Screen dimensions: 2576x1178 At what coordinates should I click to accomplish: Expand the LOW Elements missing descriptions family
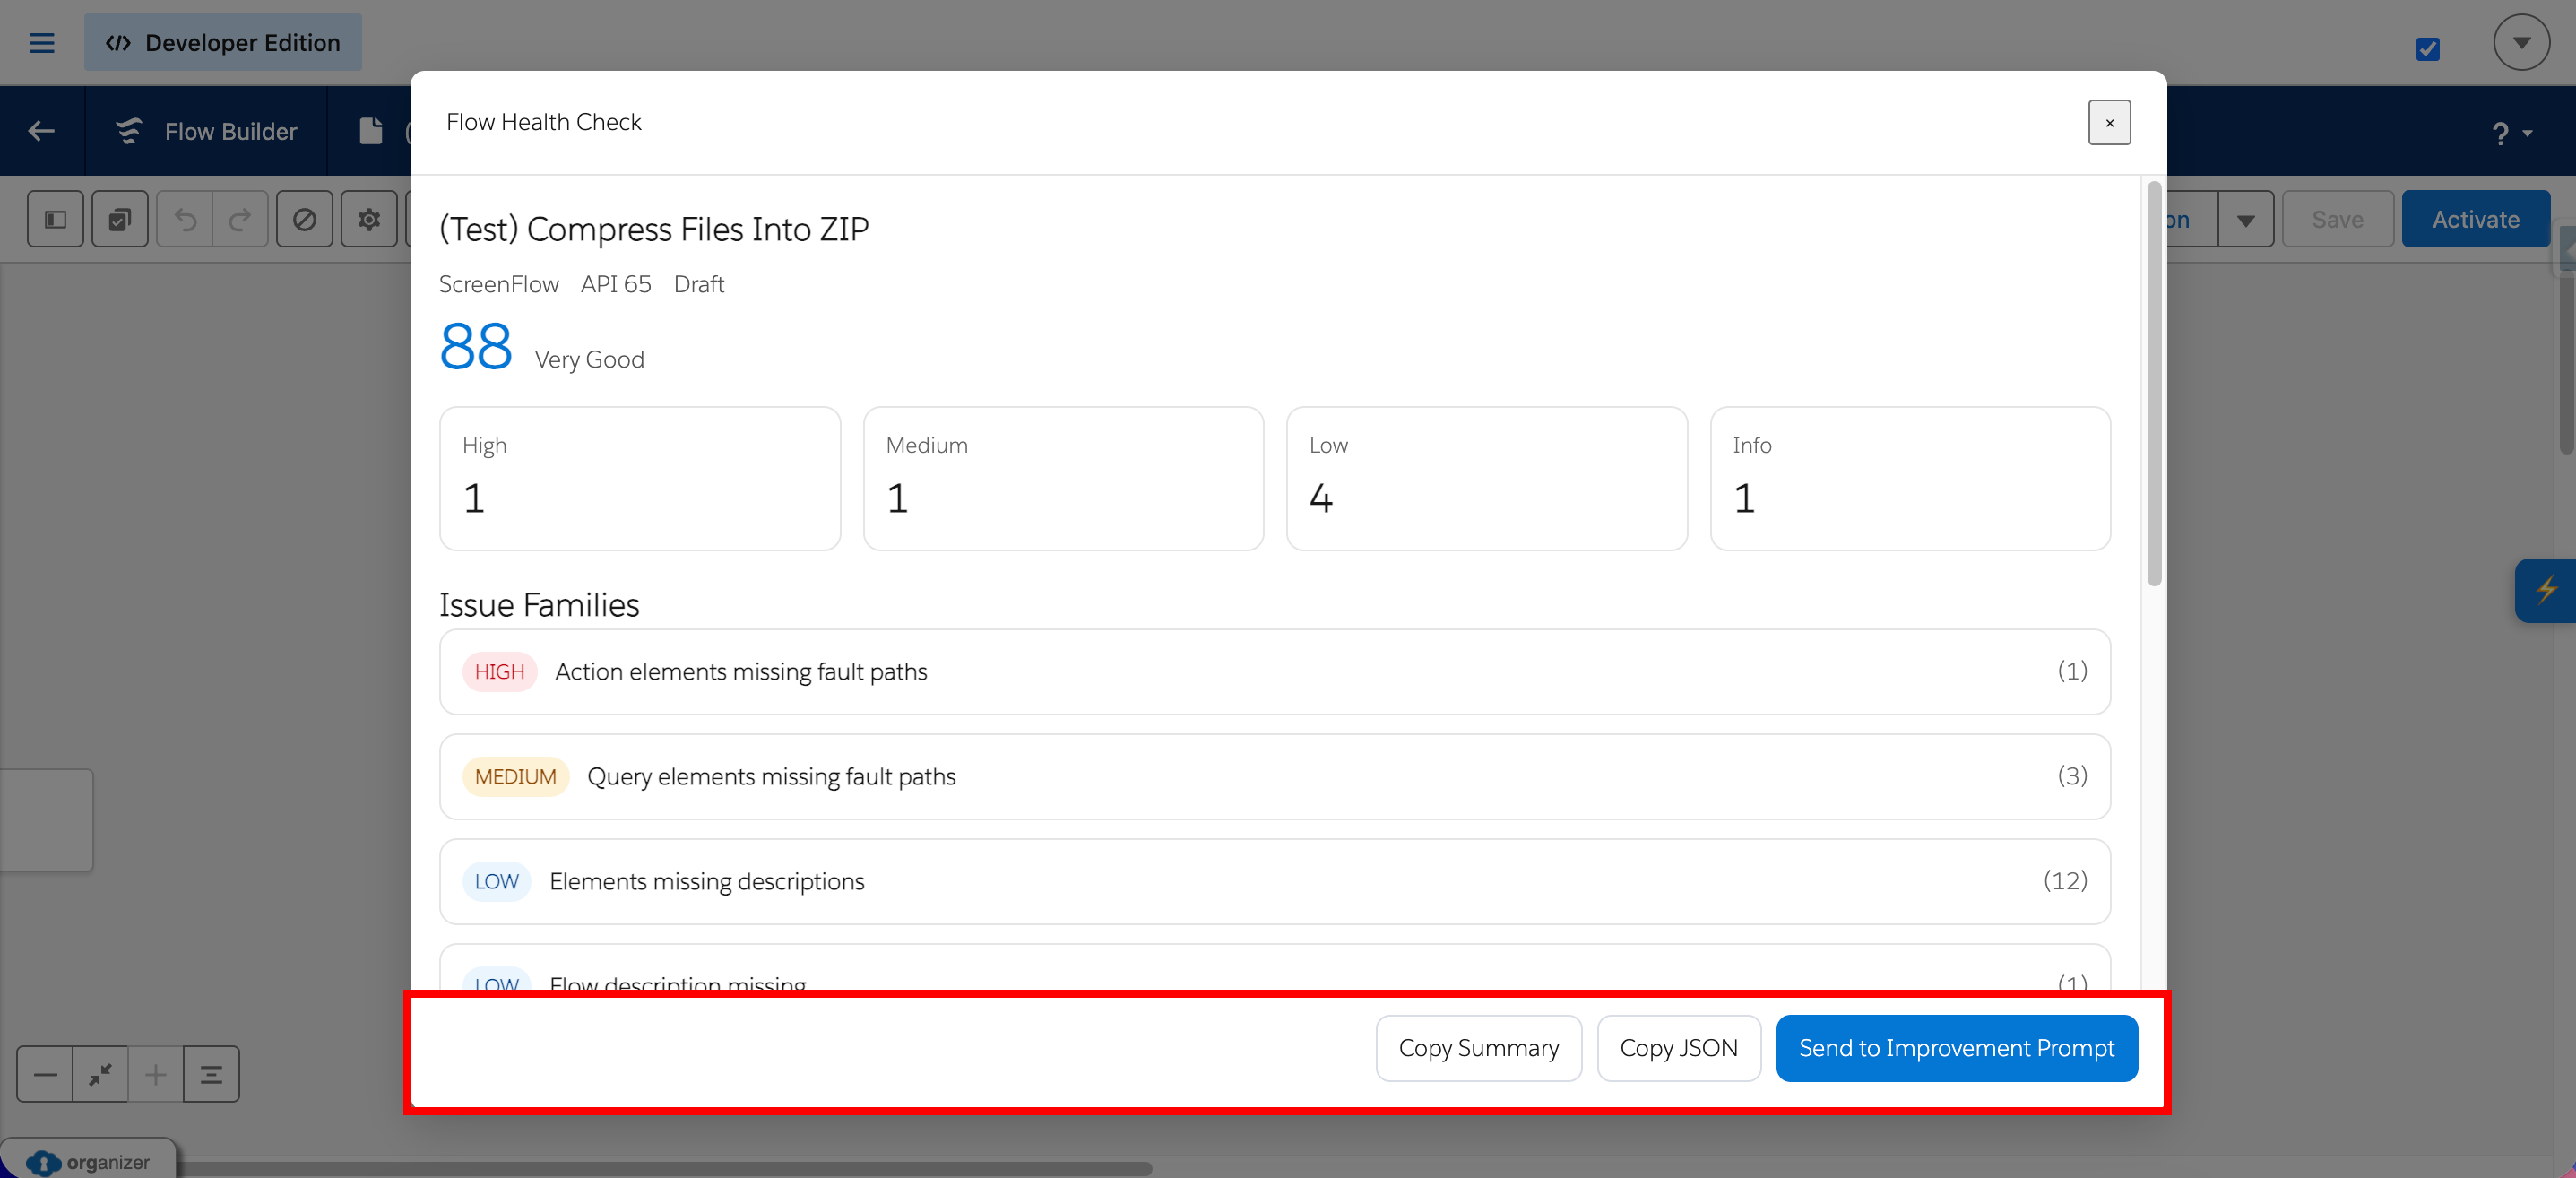[x=1273, y=881]
